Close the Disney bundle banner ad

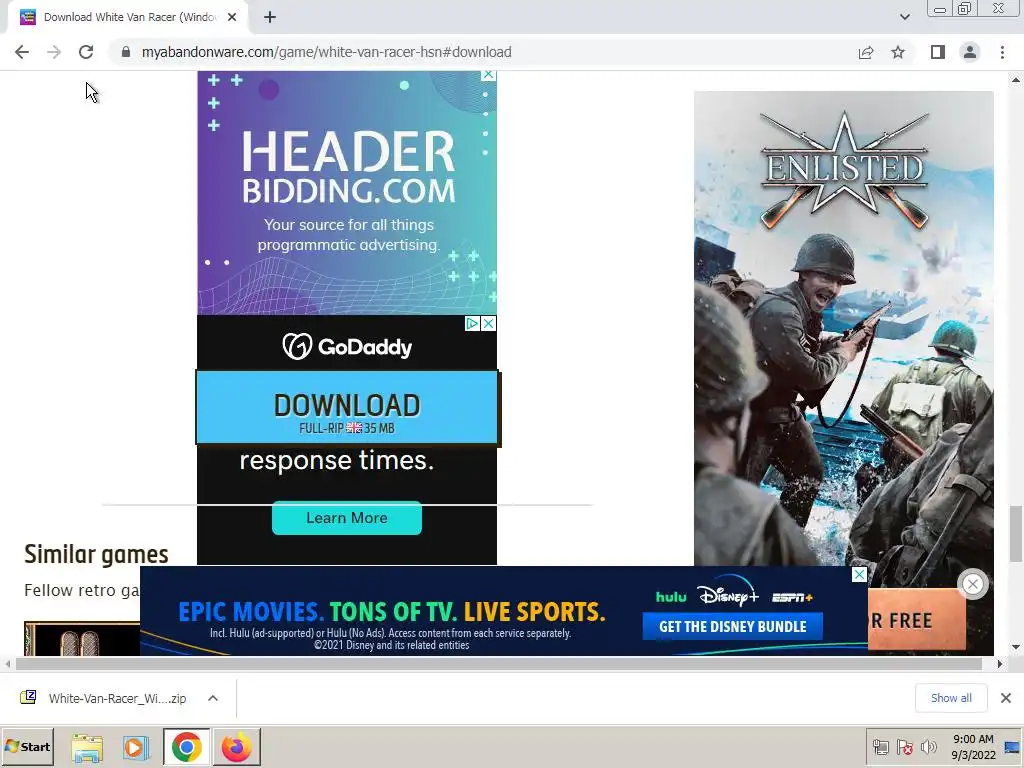click(x=859, y=574)
